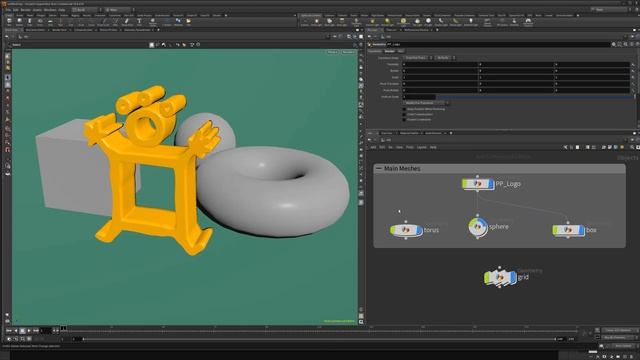640x360 pixels.
Task: Enable Child Compensation checkbox
Action: tap(404, 114)
